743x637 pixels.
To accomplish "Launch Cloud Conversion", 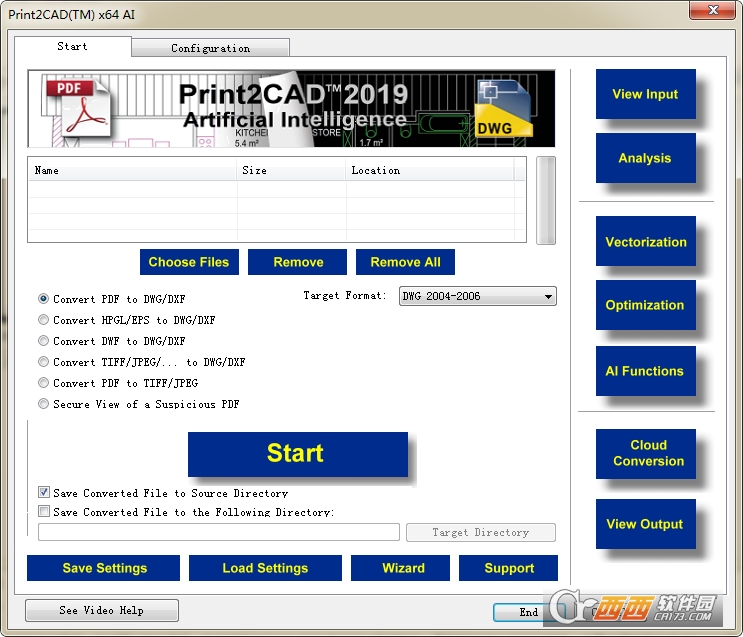I will [x=648, y=453].
